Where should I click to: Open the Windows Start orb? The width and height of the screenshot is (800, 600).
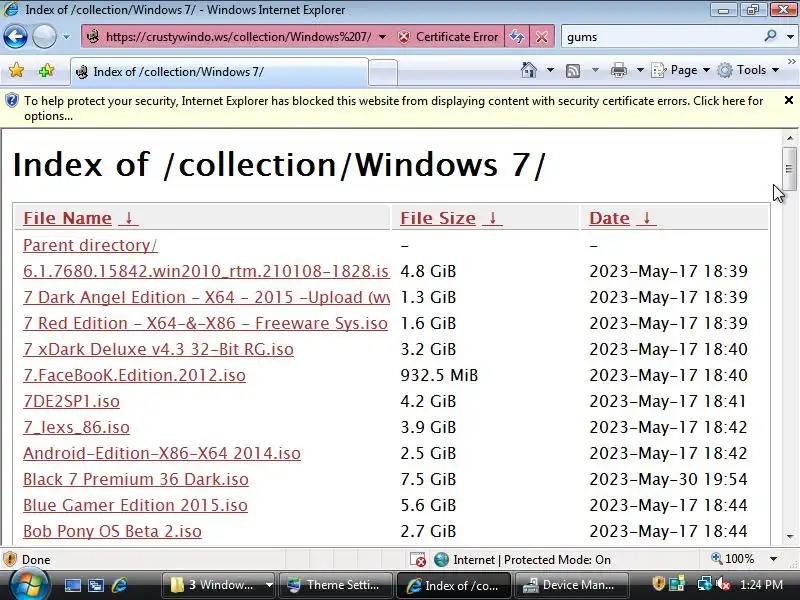[x=29, y=585]
